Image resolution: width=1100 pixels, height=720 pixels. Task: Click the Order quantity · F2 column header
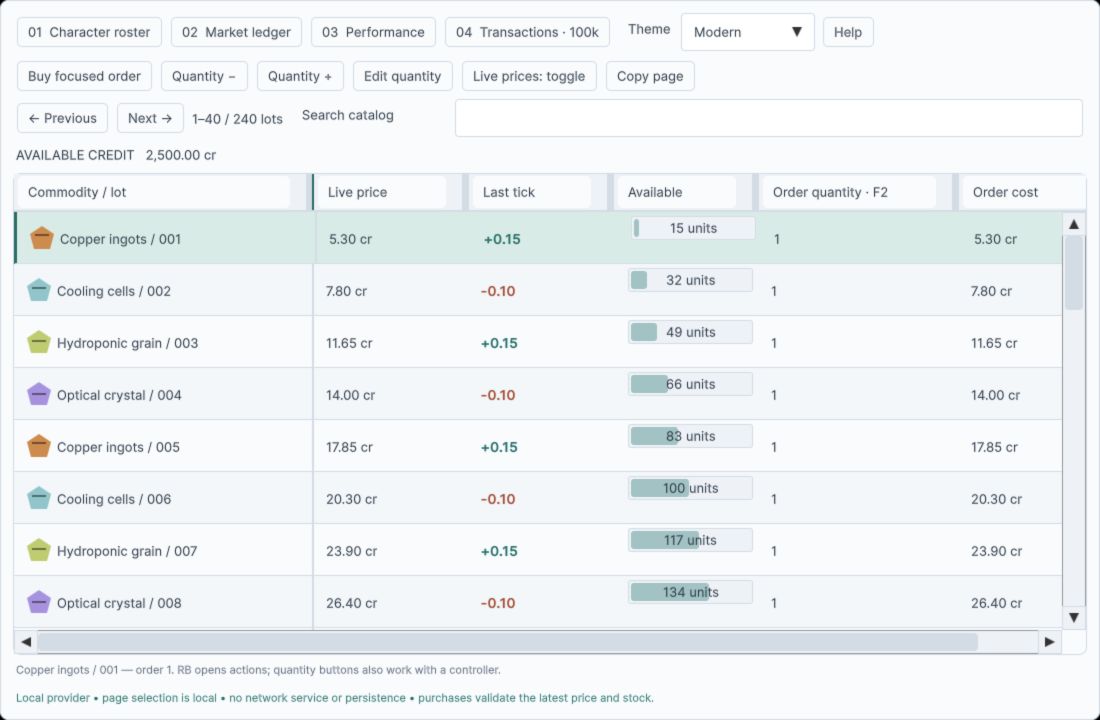(x=849, y=192)
